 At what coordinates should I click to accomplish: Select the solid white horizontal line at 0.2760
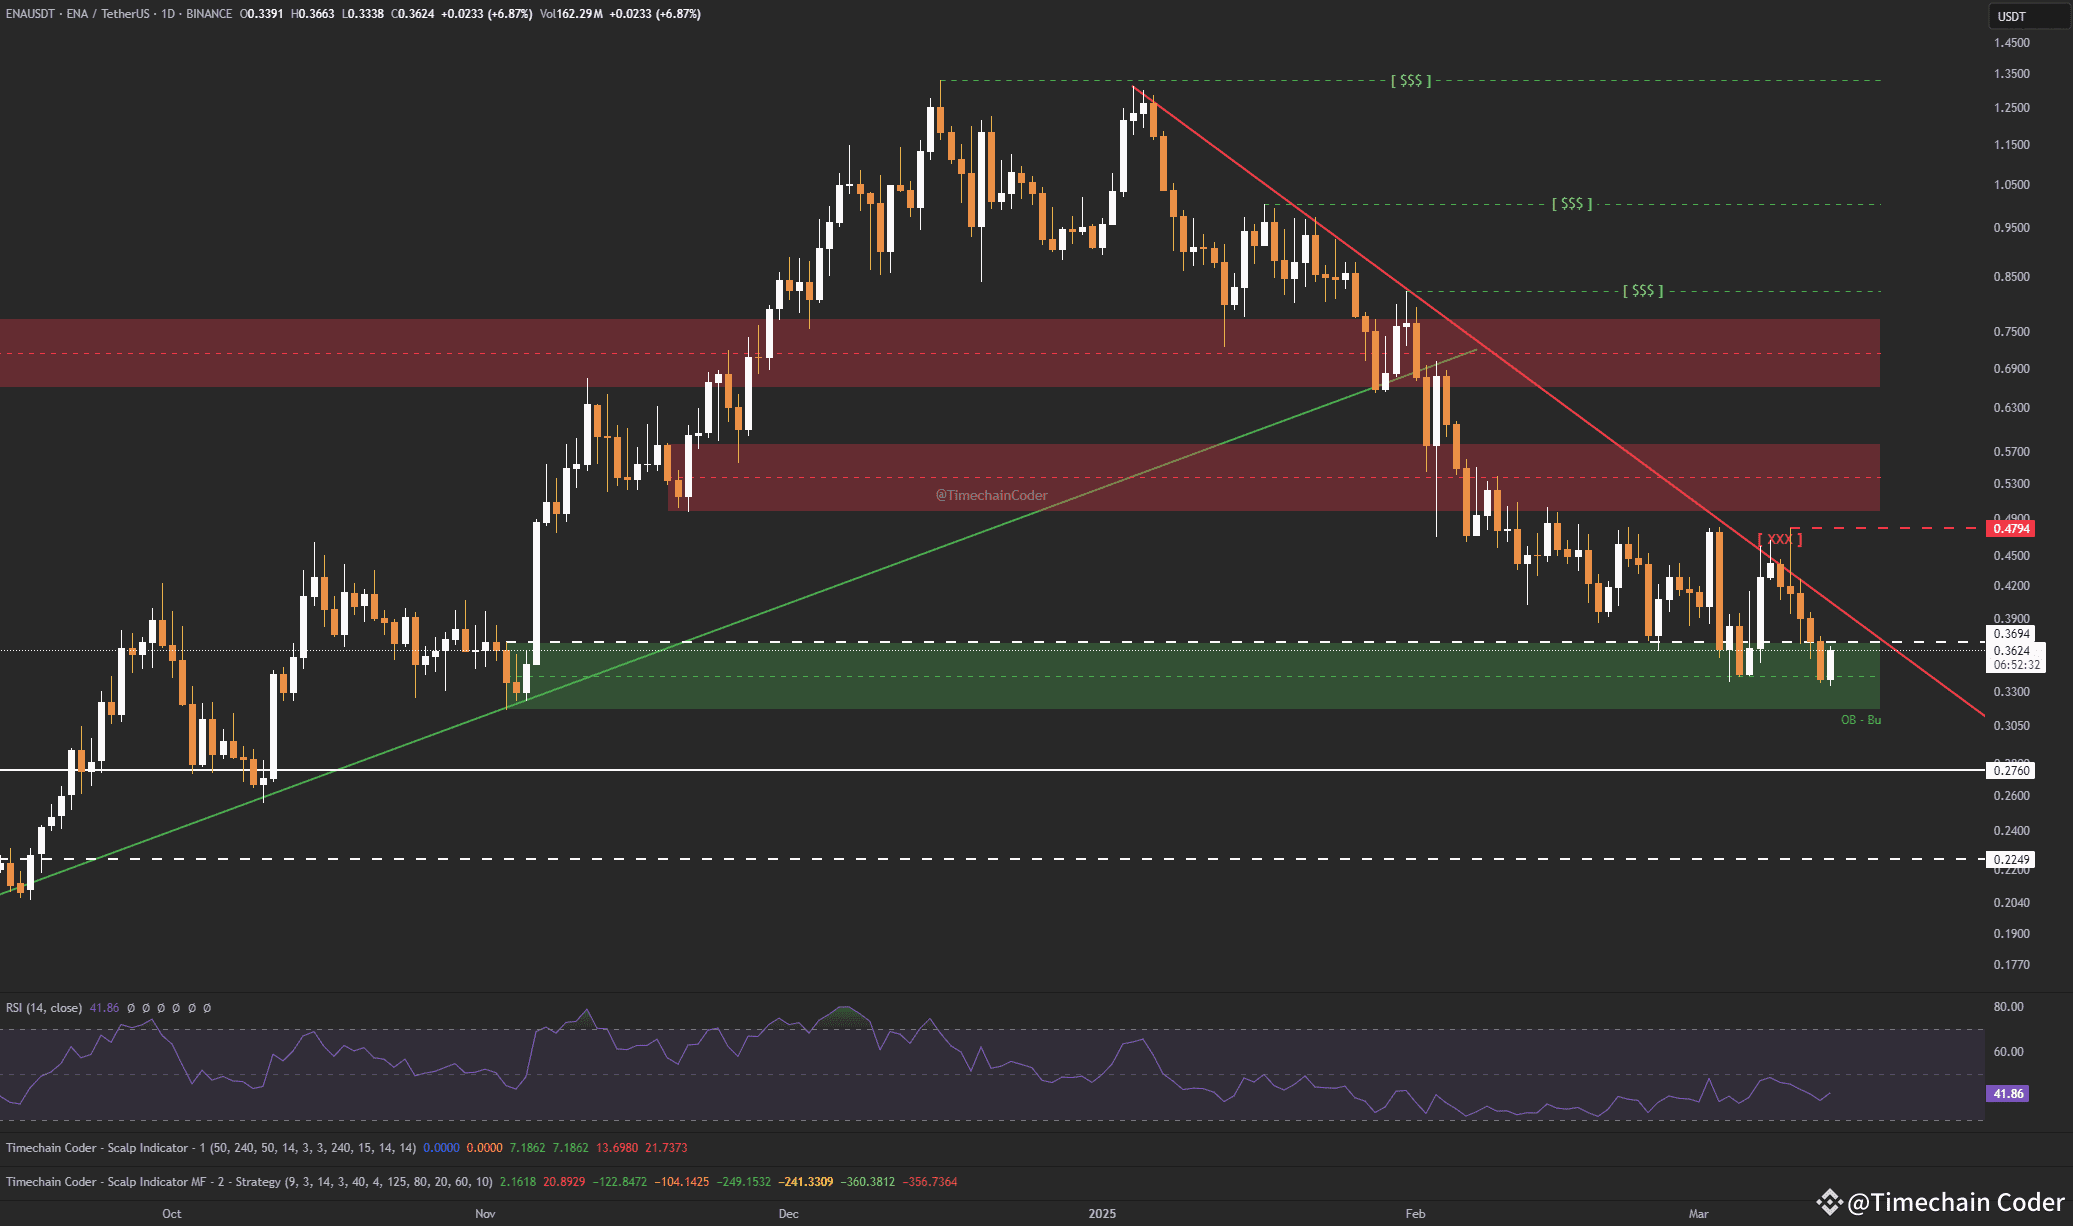pos(992,770)
